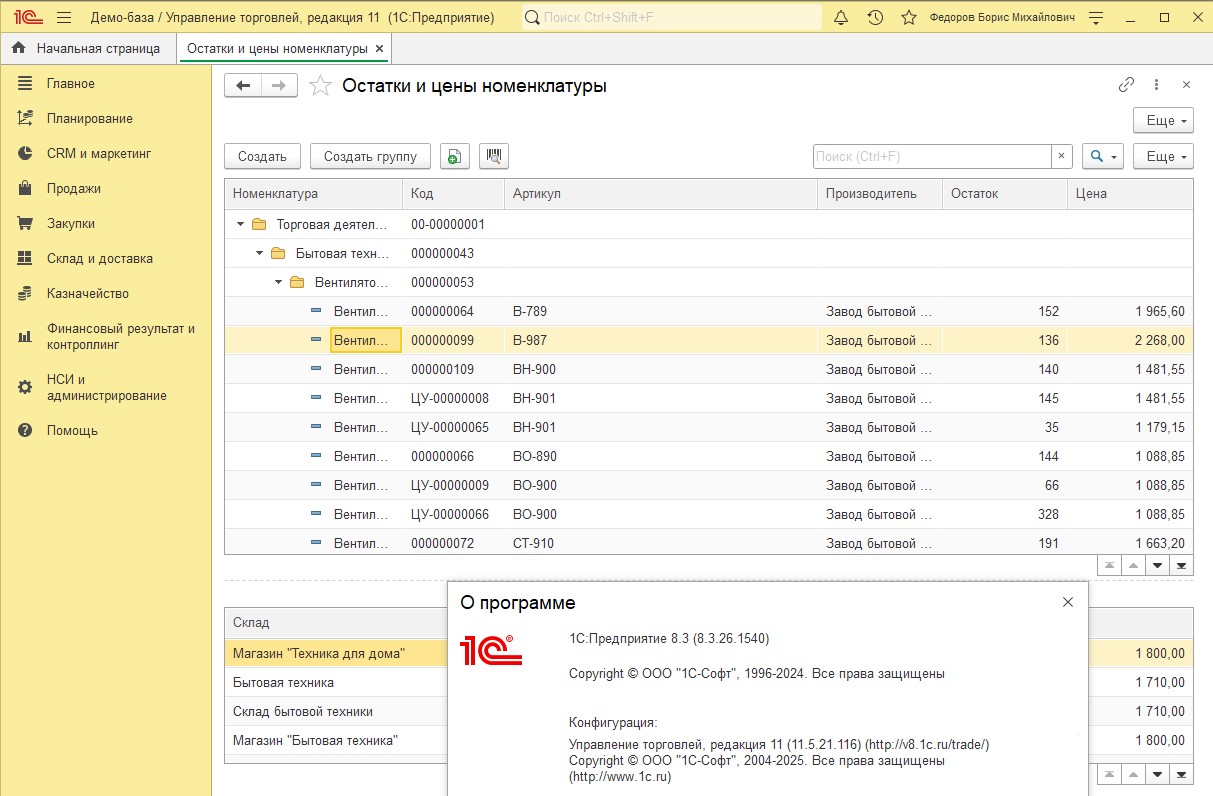Screen dimensions: 1213x796
Task: Open the Казначейство section
Action: point(87,294)
